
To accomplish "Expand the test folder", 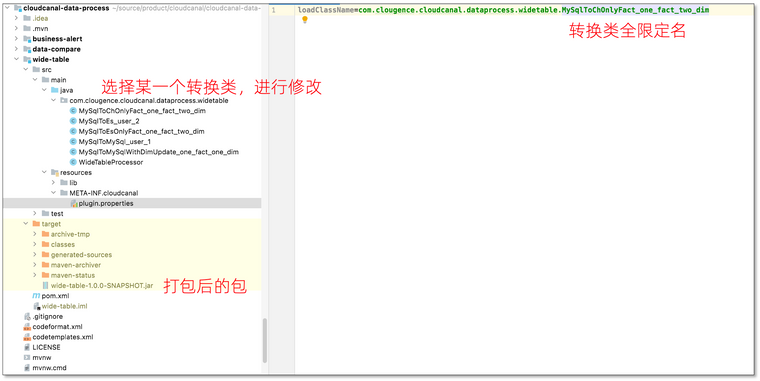I will tap(35, 214).
